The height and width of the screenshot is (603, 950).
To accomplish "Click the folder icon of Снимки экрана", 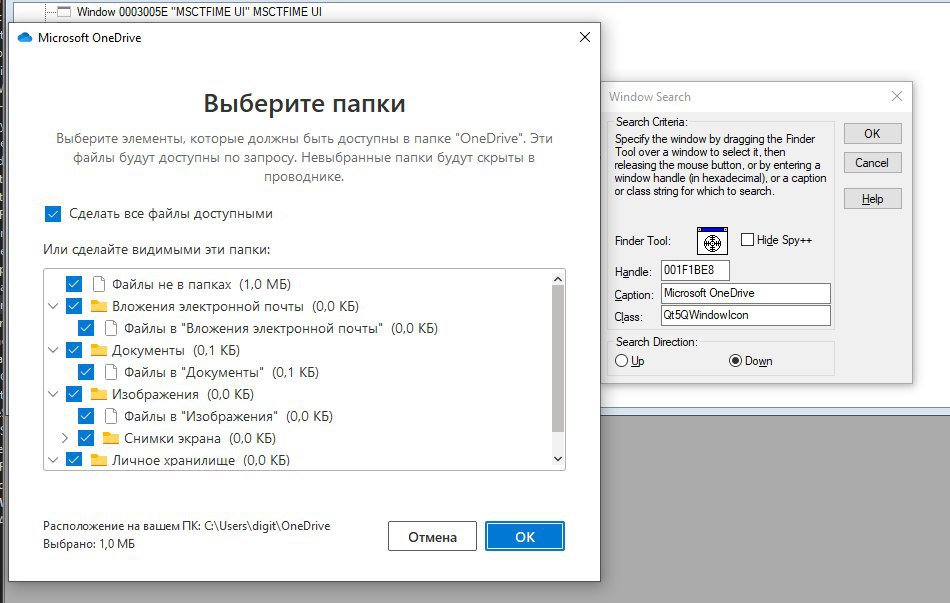I will [111, 438].
